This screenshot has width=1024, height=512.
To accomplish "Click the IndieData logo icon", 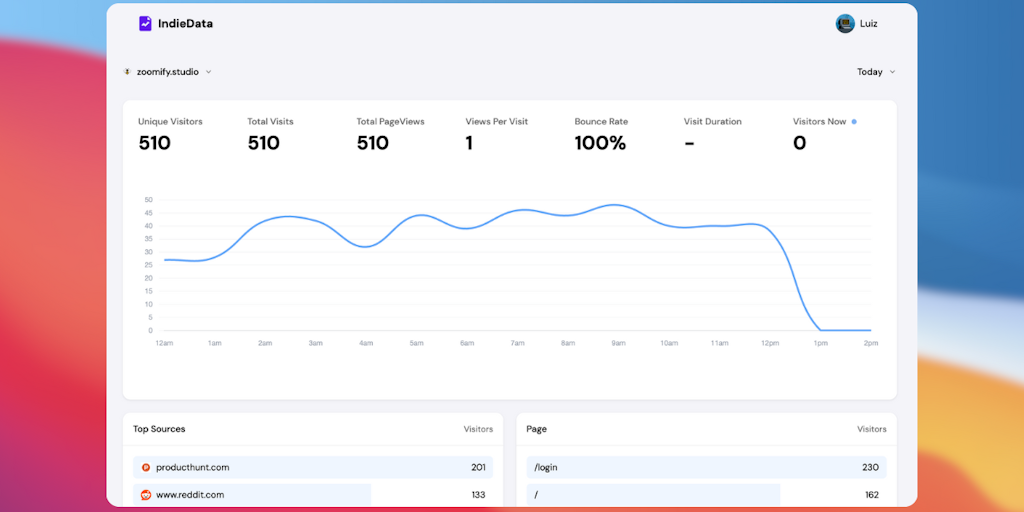I will click(x=145, y=24).
